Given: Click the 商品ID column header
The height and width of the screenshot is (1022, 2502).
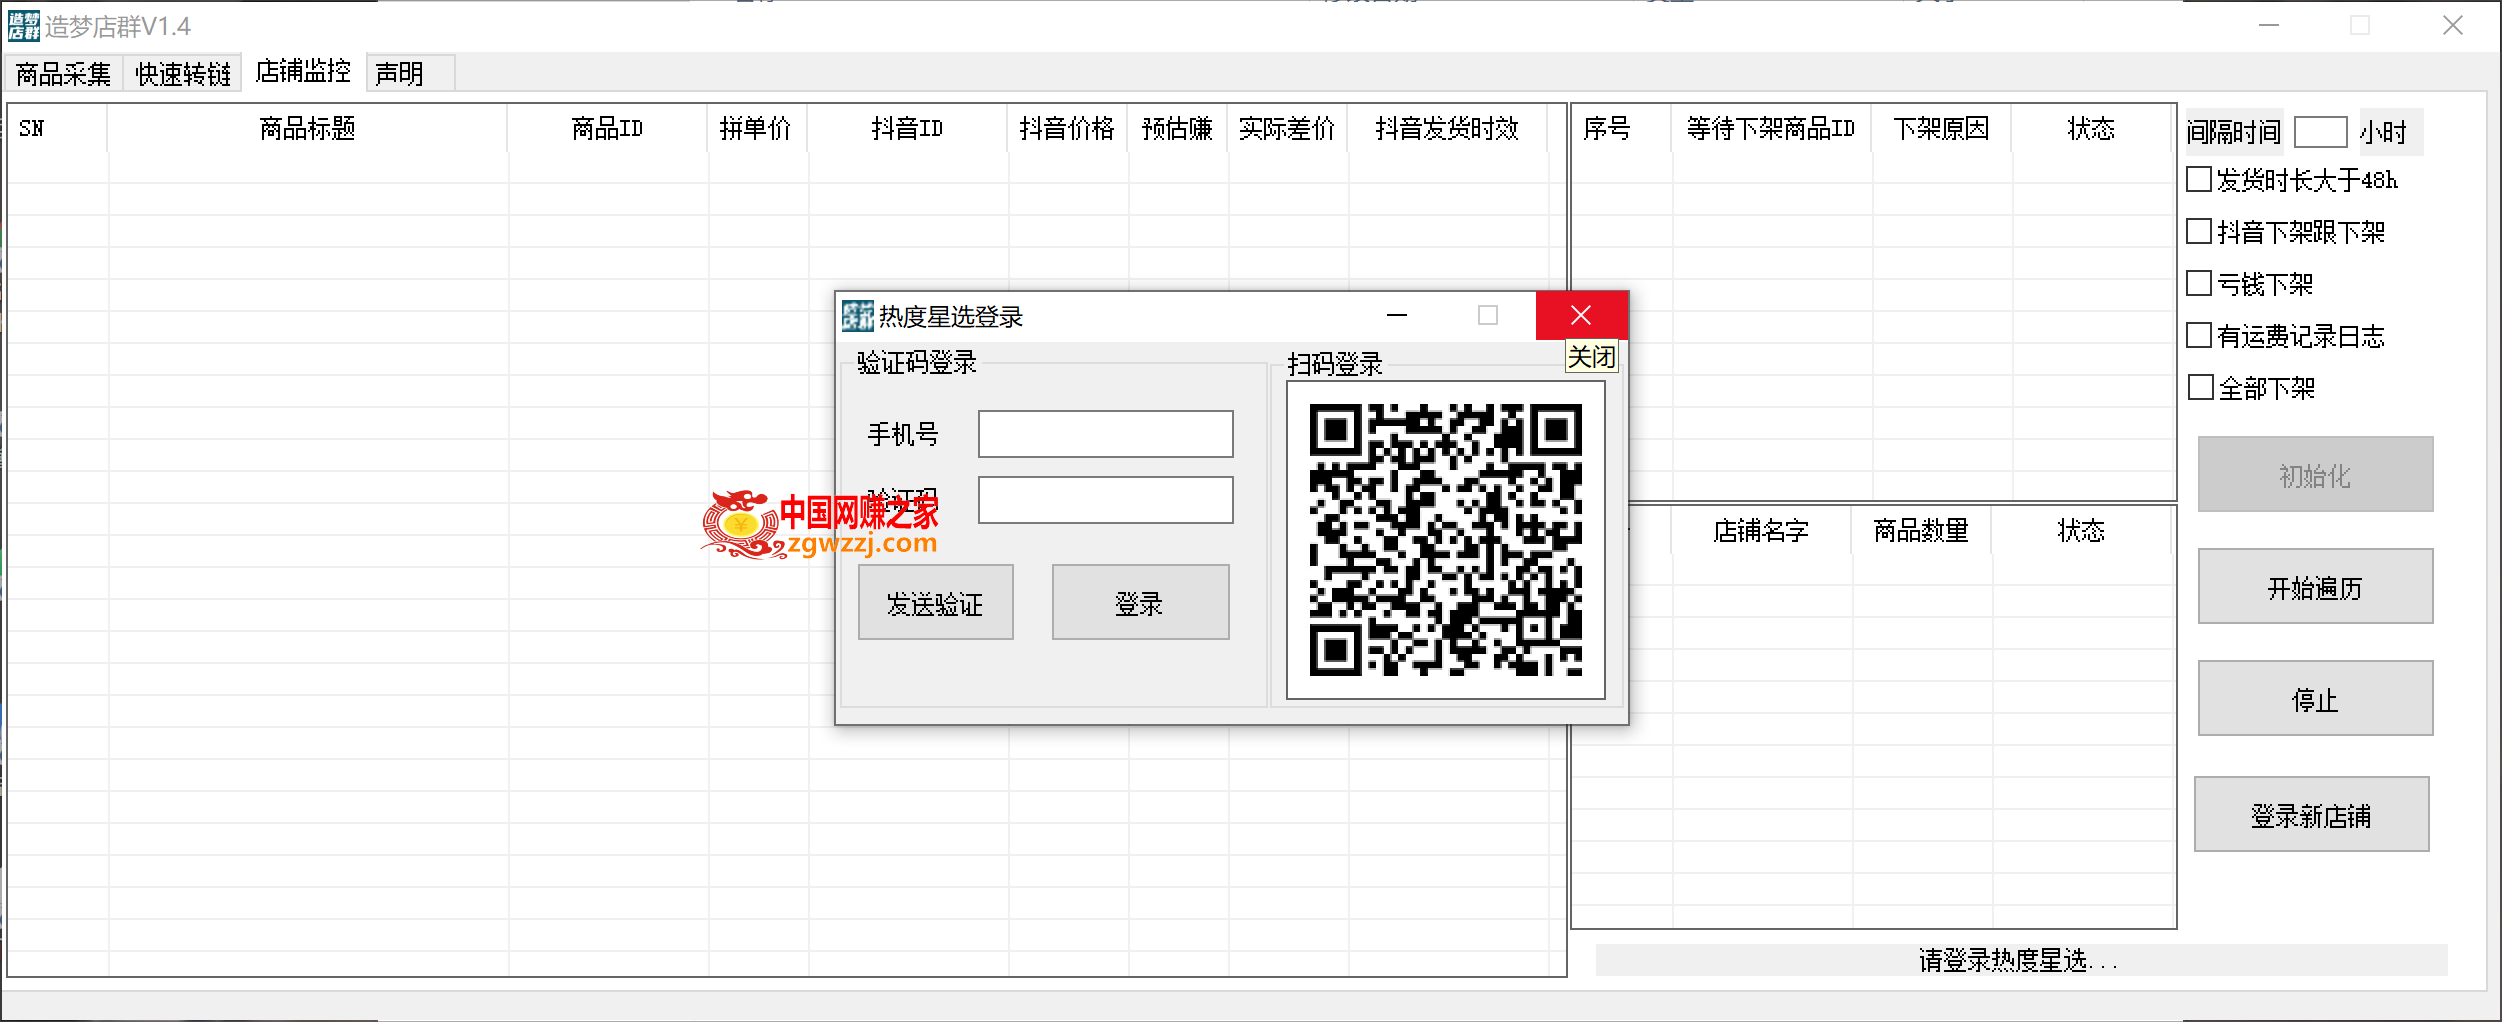Looking at the screenshot, I should [x=607, y=129].
